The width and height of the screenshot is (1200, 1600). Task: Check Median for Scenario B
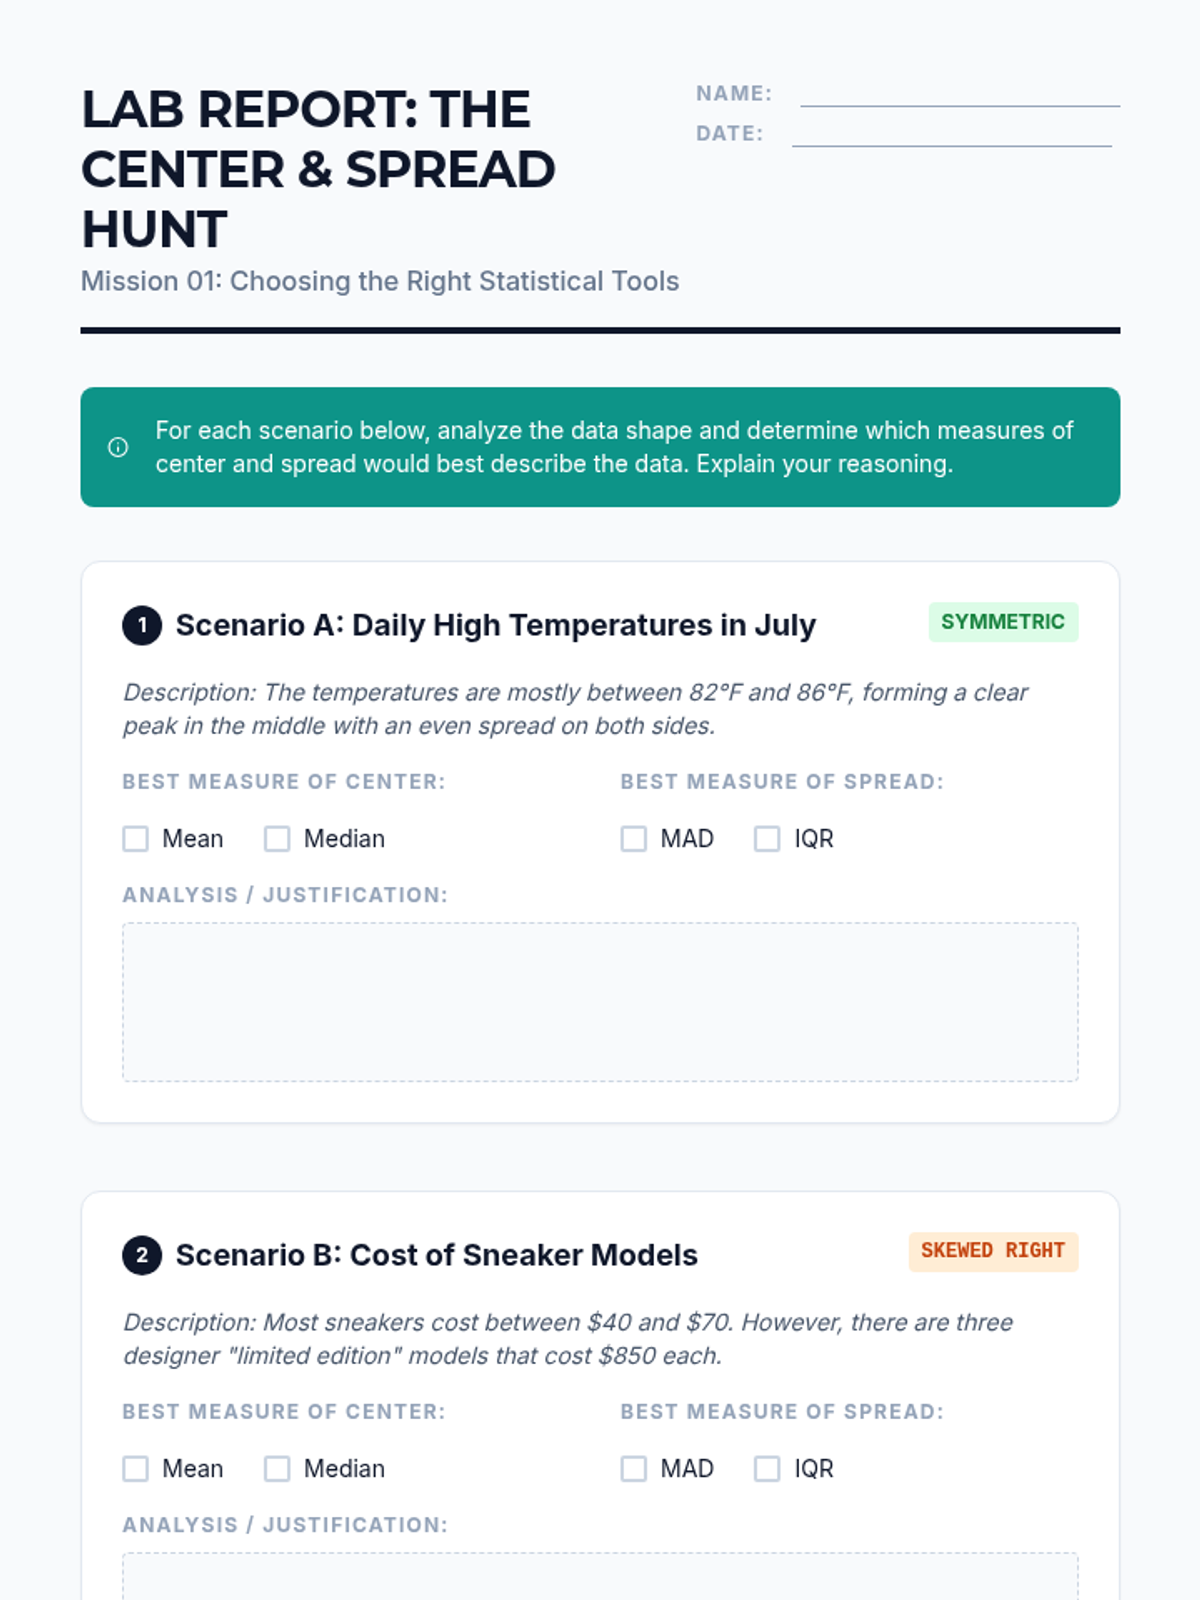277,1469
